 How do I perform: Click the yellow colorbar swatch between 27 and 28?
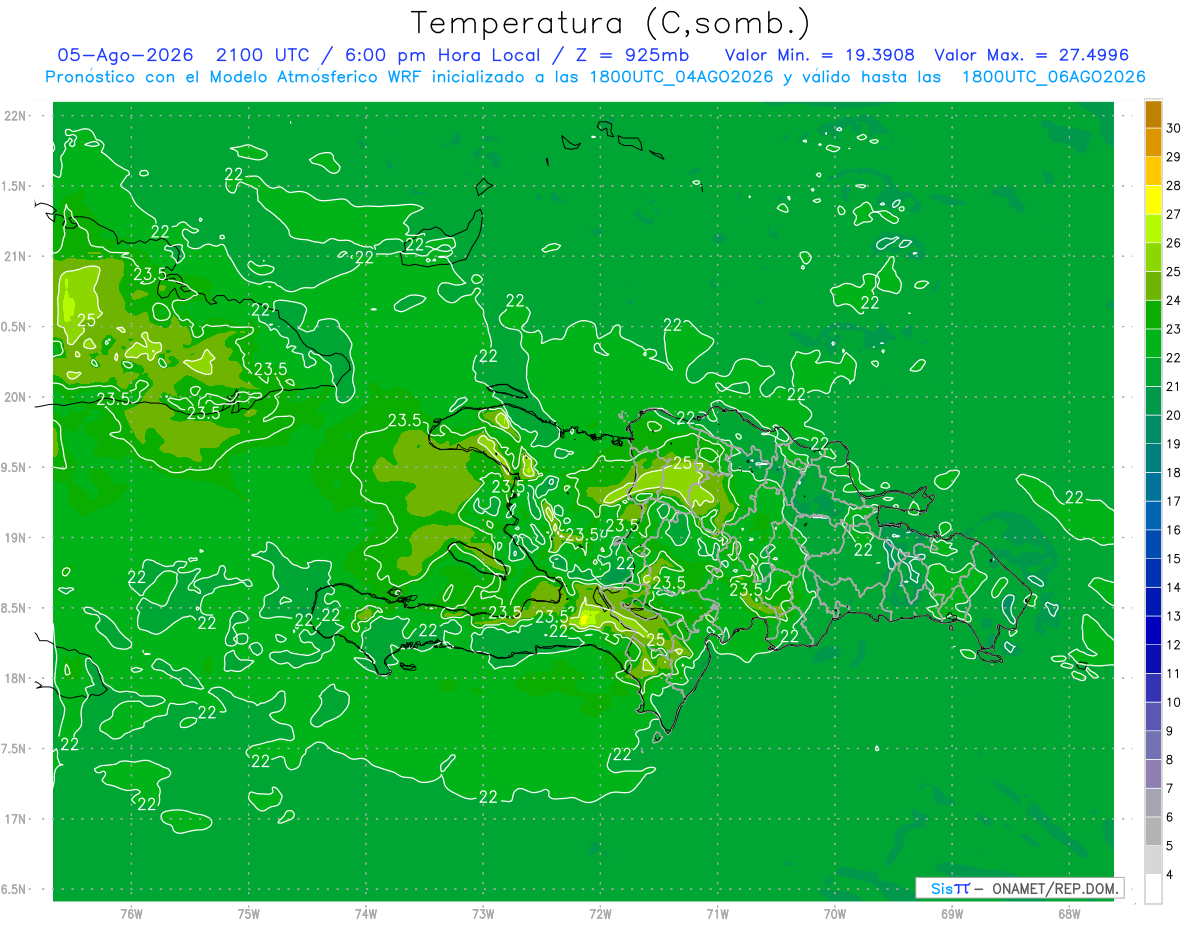[x=1153, y=200]
